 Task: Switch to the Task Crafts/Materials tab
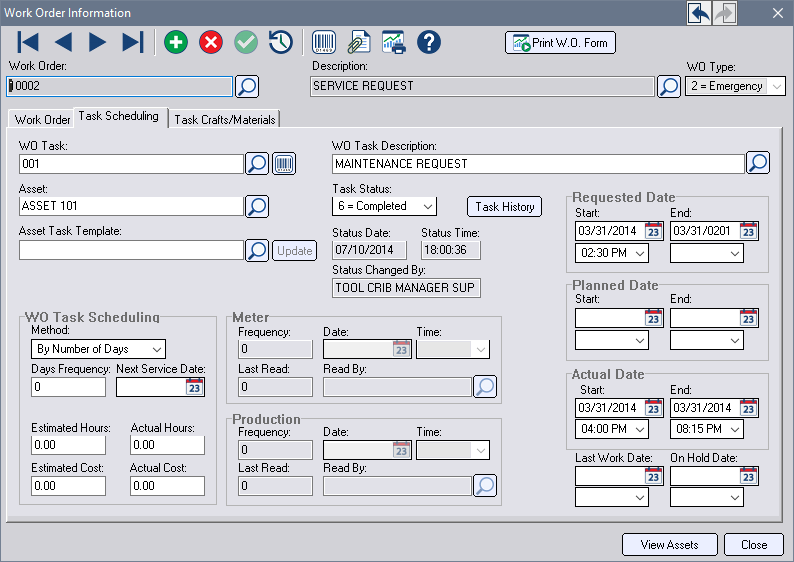(x=224, y=120)
